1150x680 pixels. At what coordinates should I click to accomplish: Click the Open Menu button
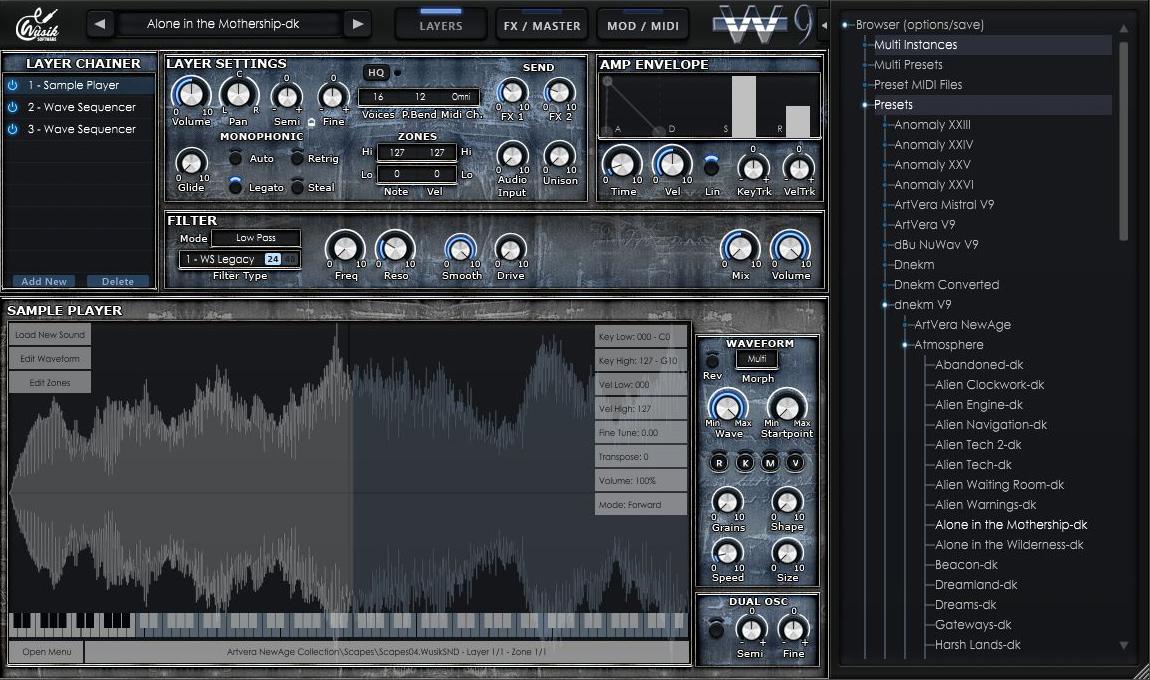click(x=47, y=651)
